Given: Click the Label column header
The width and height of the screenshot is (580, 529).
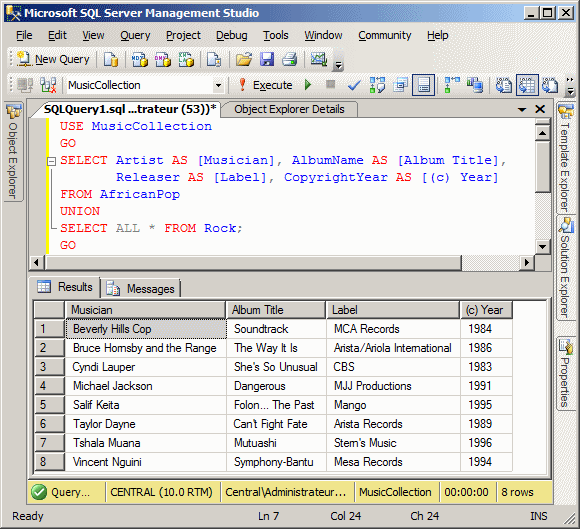Looking at the screenshot, I should pyautogui.click(x=393, y=310).
